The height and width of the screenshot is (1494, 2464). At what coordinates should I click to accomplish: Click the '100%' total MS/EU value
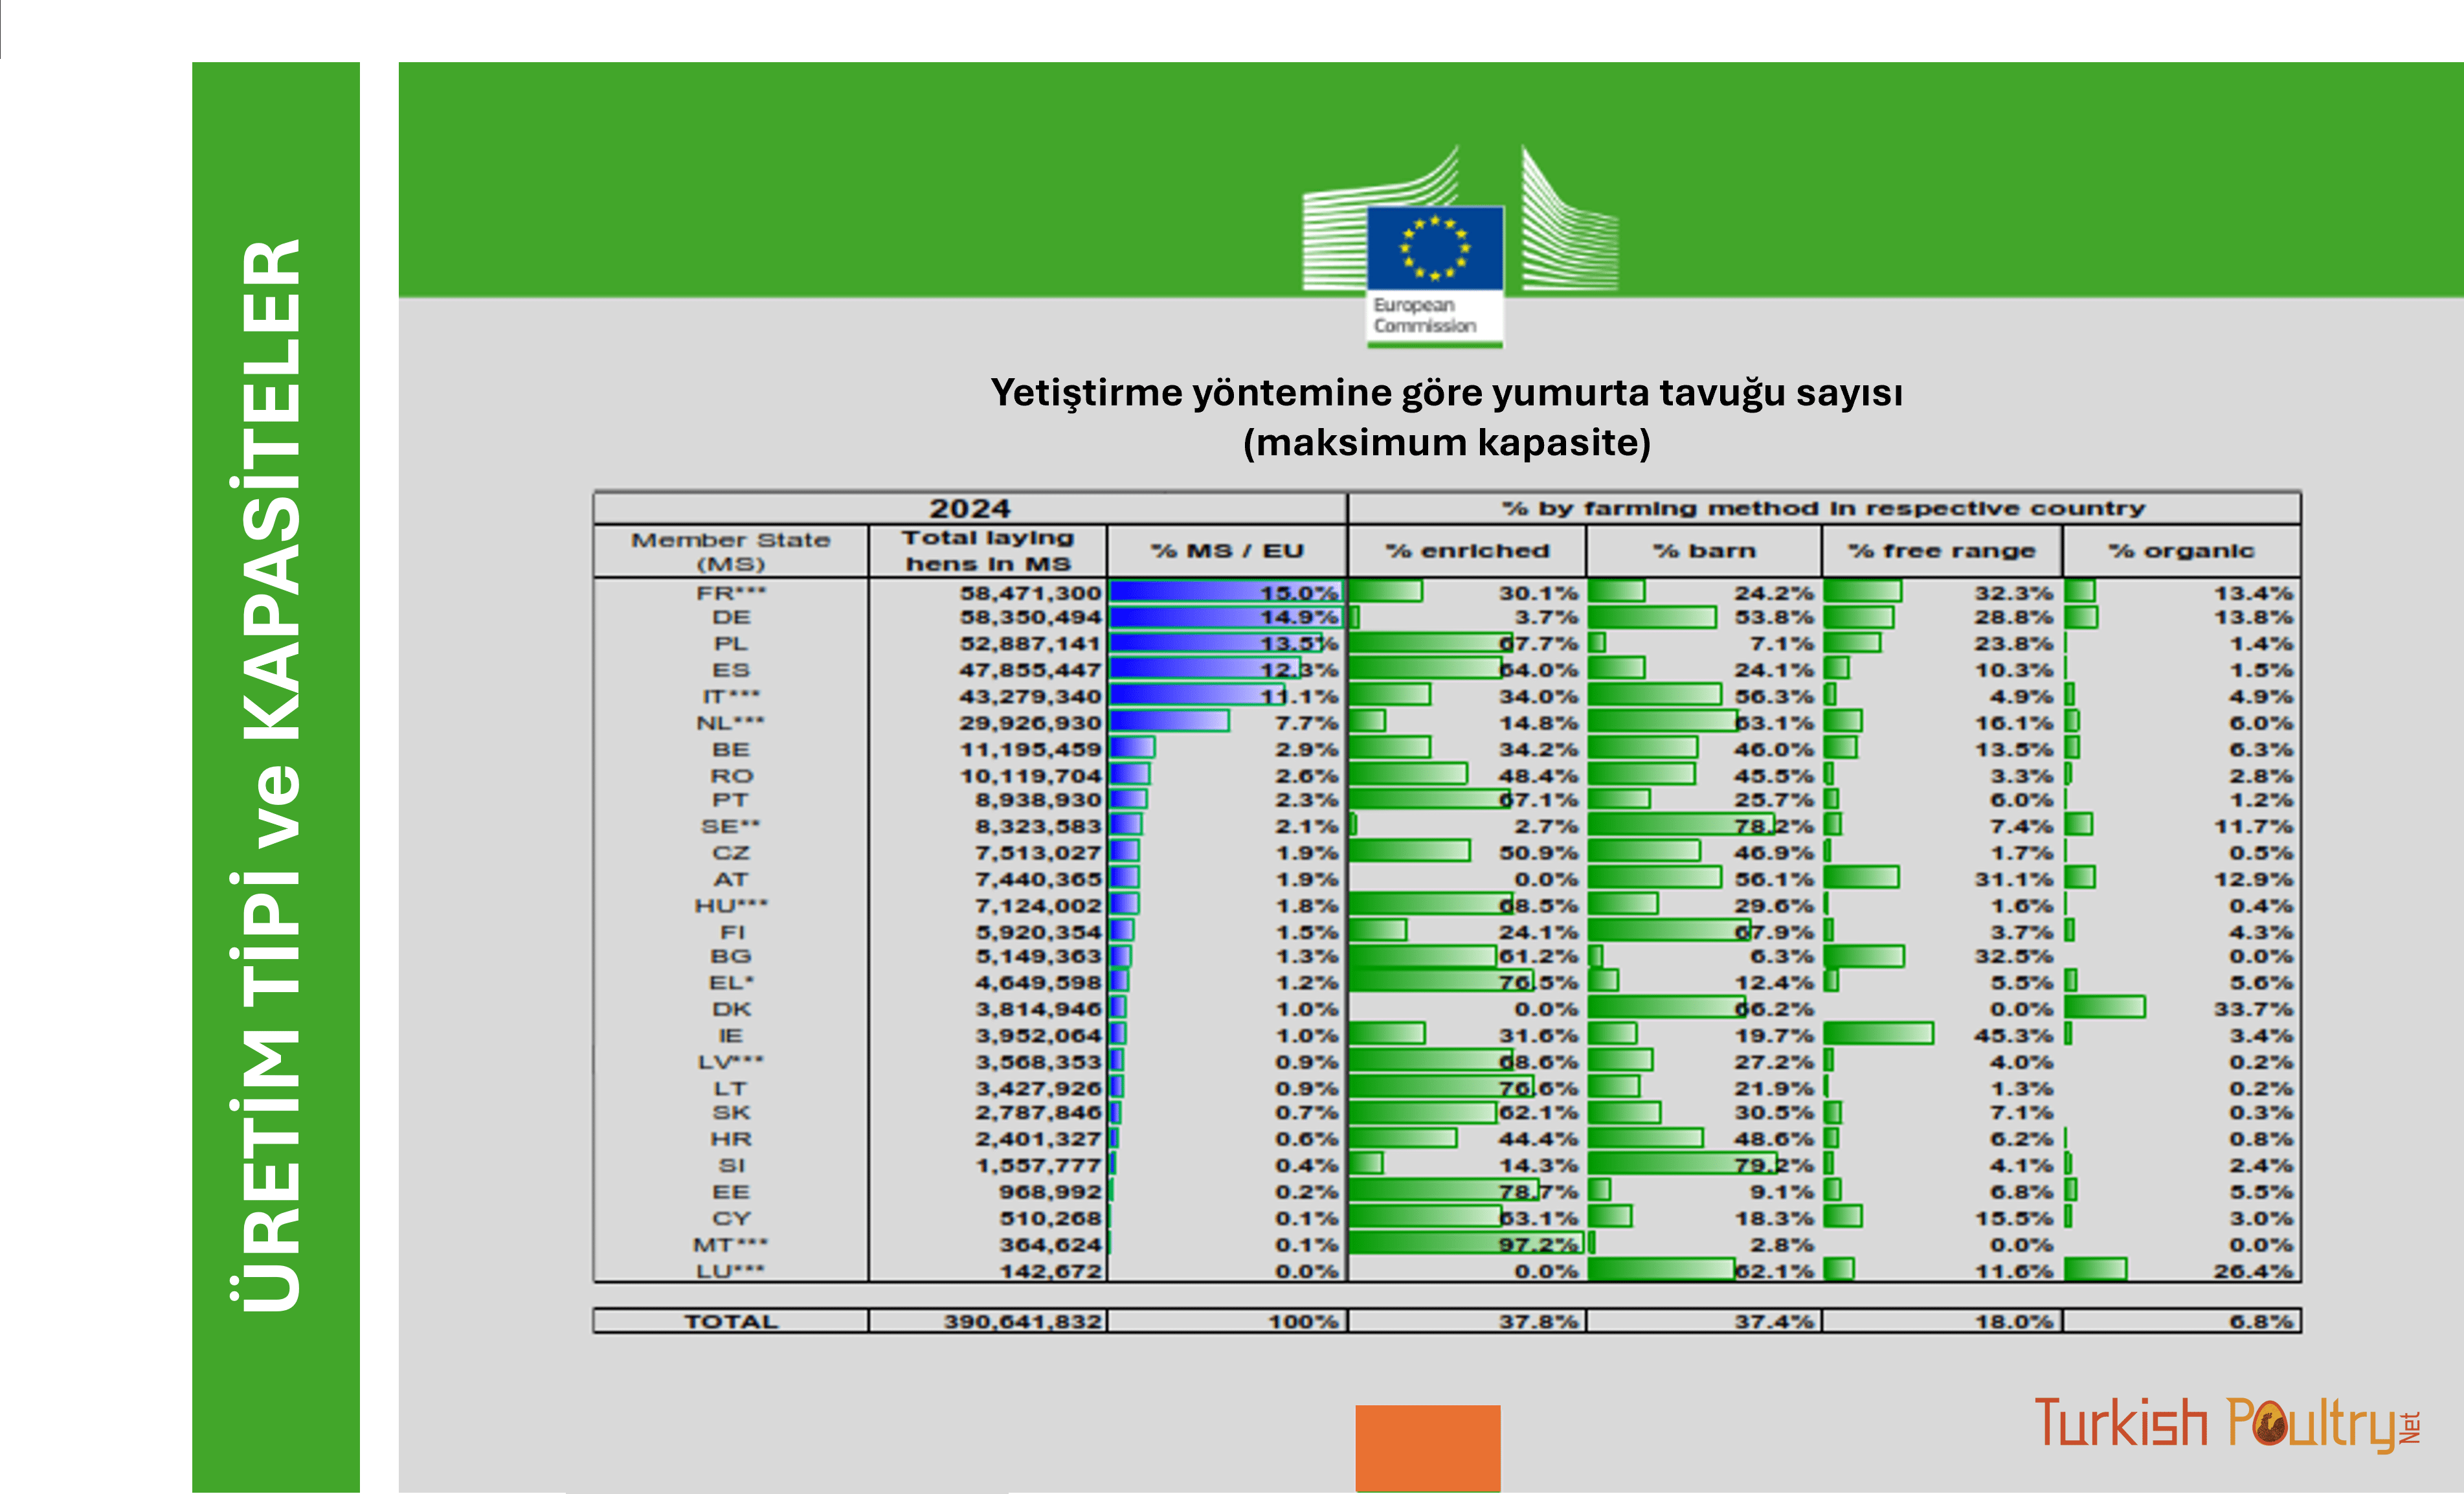(1303, 1322)
